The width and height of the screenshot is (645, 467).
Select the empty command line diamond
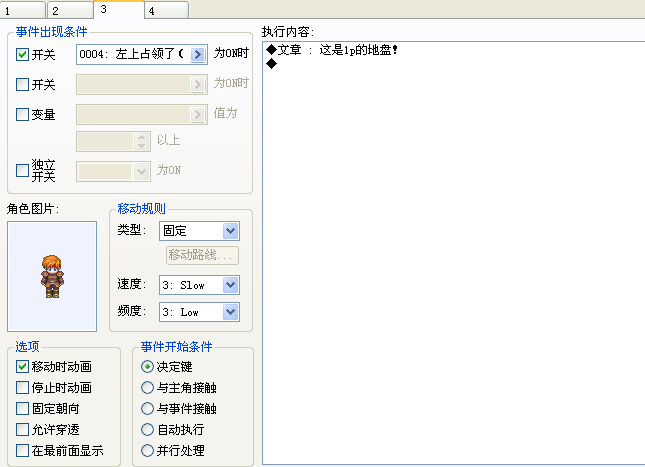click(271, 63)
